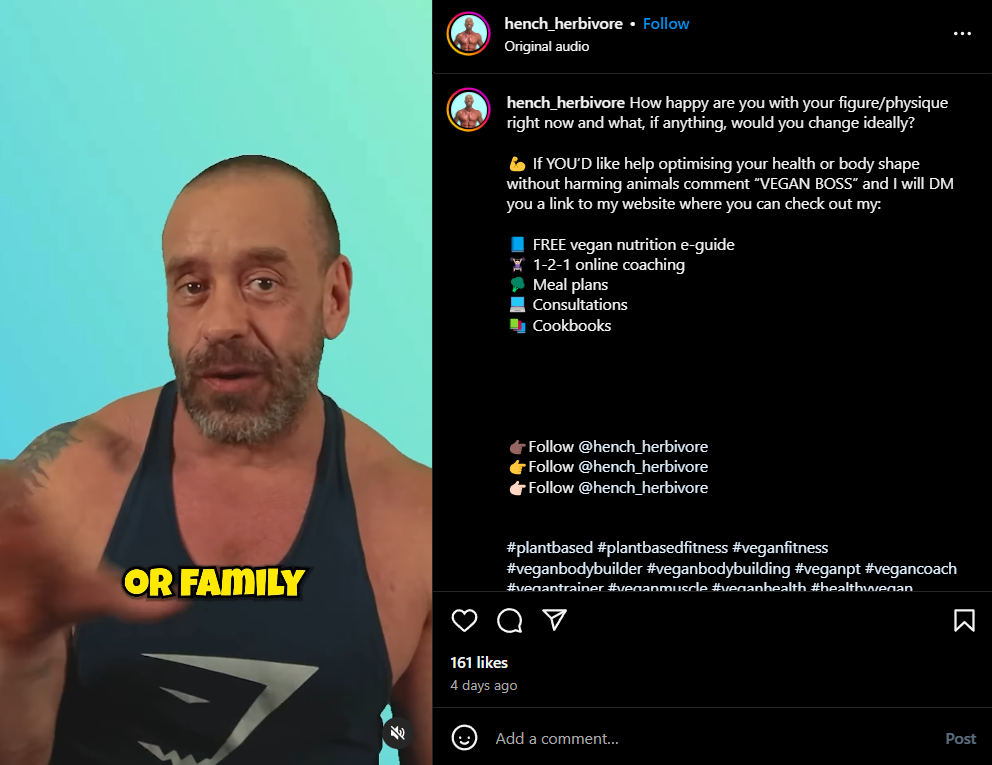The width and height of the screenshot is (992, 765).
Task: Save post using the bookmark icon
Action: [964, 621]
